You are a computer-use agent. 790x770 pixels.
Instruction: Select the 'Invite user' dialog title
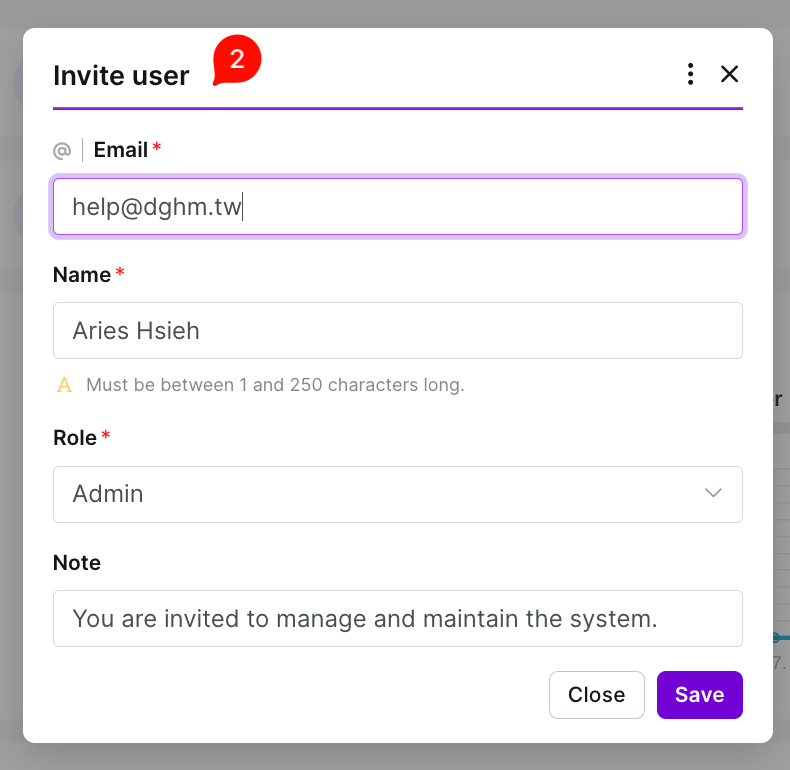121,76
